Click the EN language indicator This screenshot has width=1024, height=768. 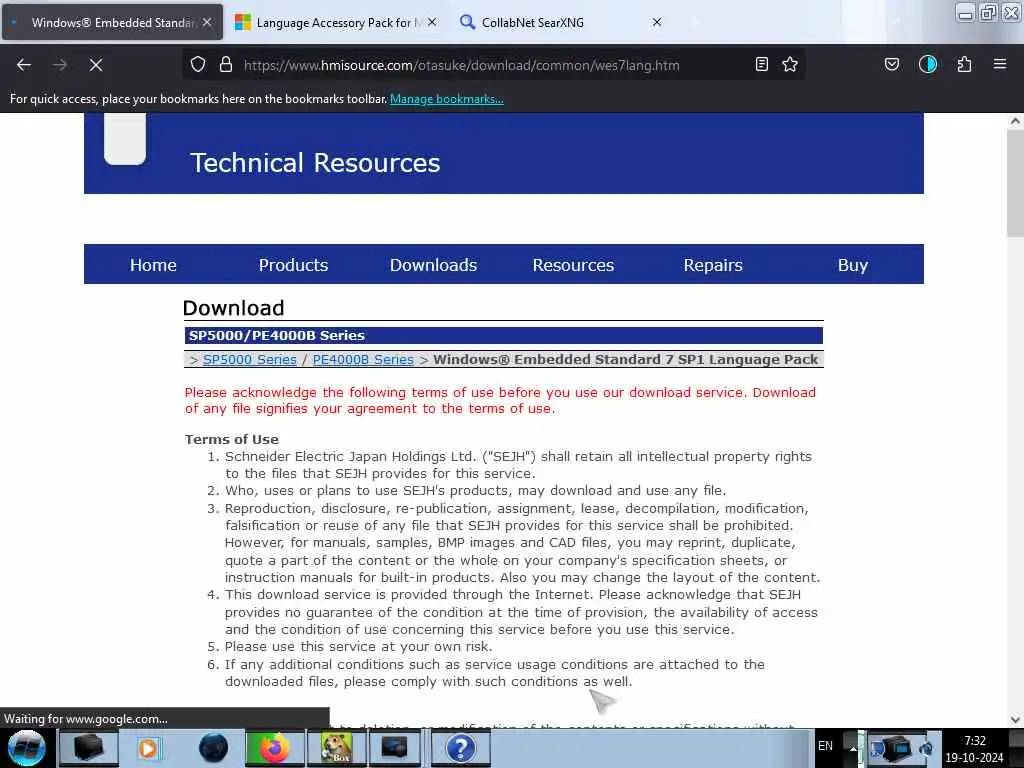click(x=825, y=746)
